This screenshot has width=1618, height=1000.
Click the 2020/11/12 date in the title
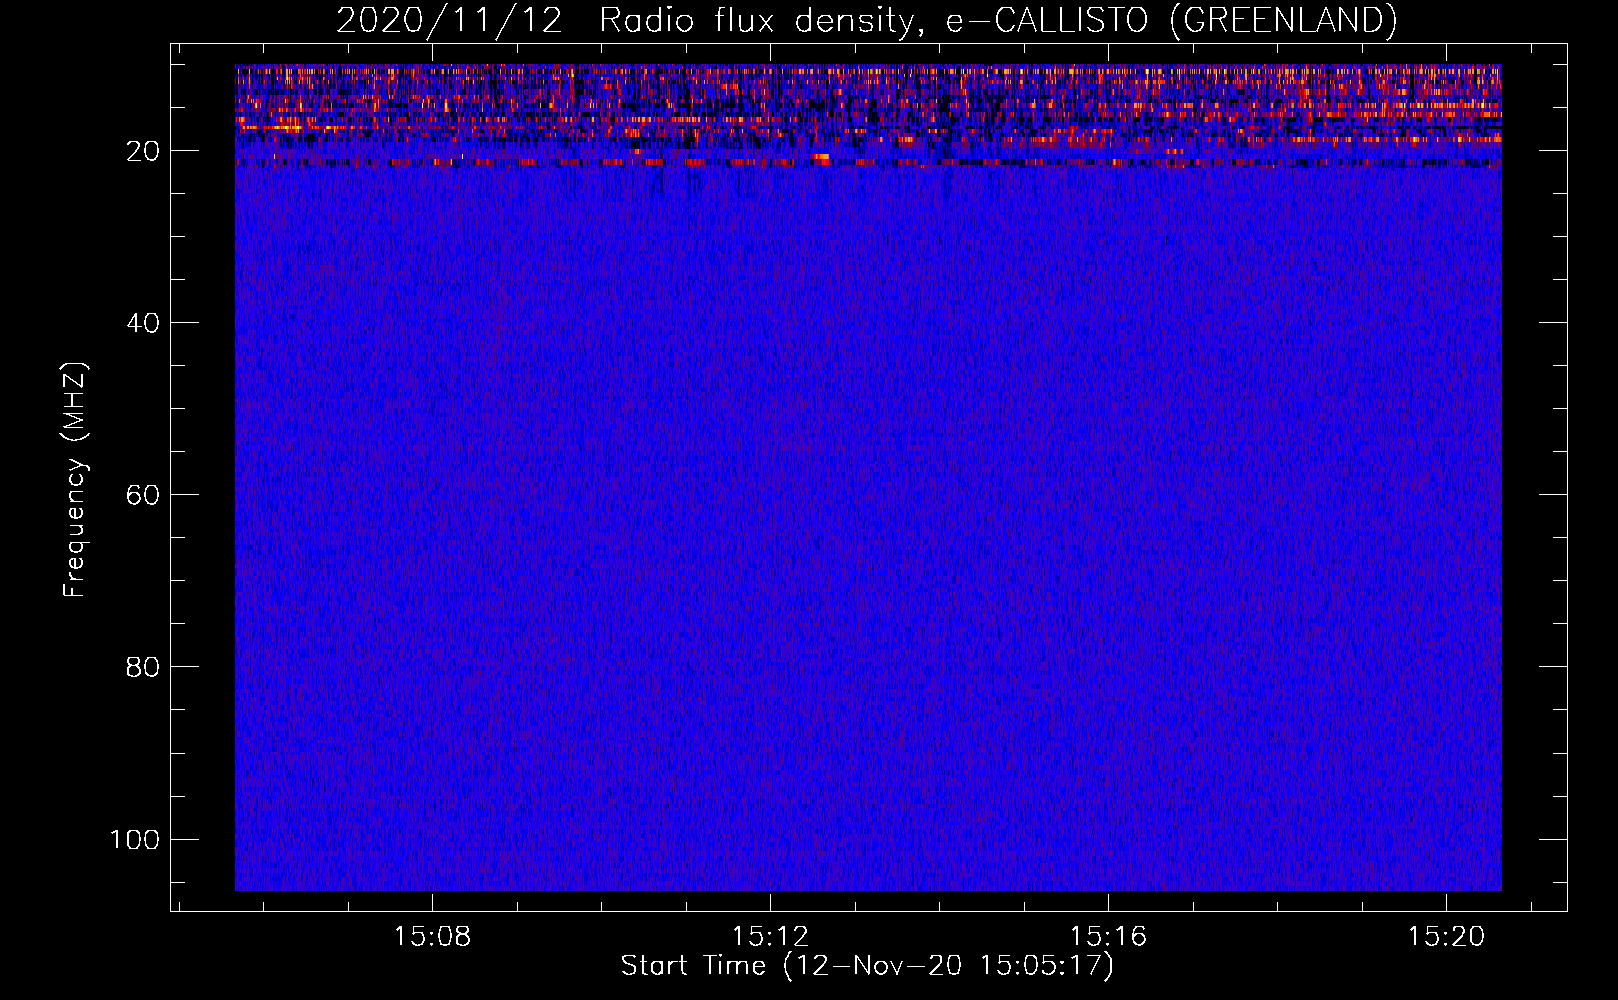coord(449,21)
